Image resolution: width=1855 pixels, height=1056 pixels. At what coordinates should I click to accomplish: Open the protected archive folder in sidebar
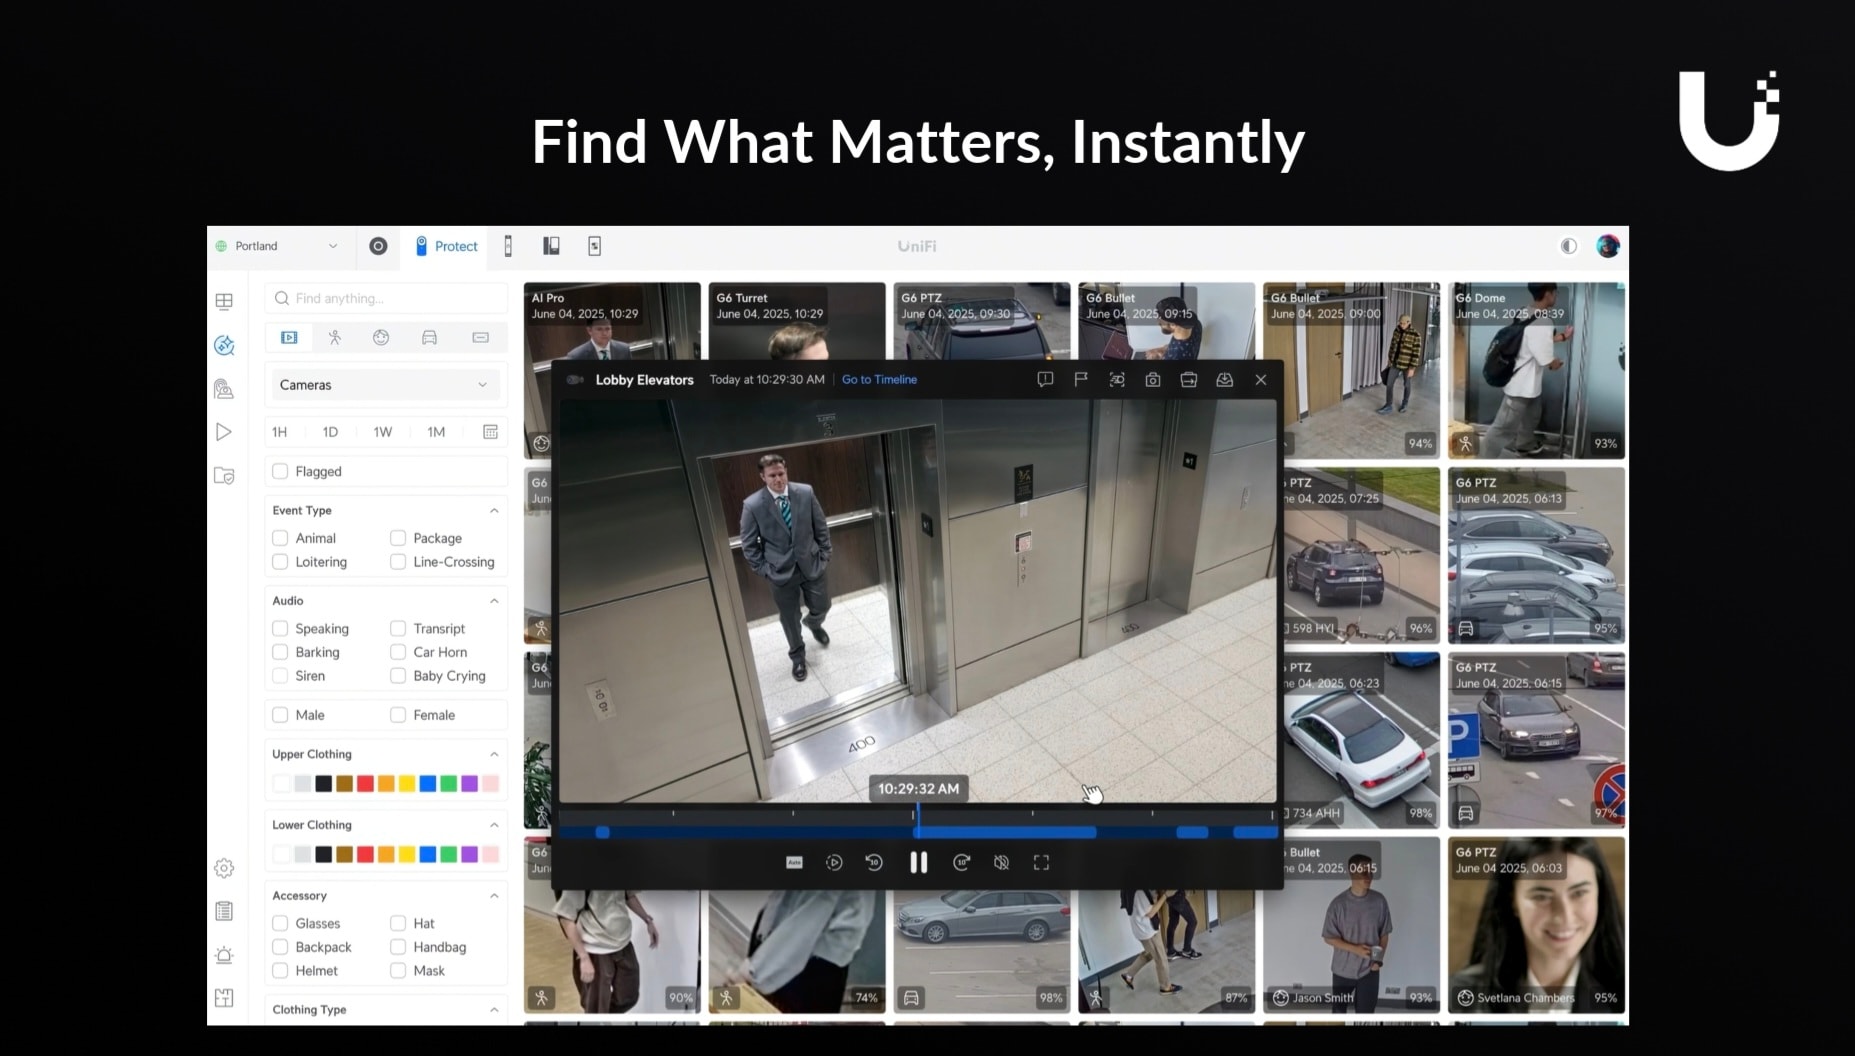(224, 476)
